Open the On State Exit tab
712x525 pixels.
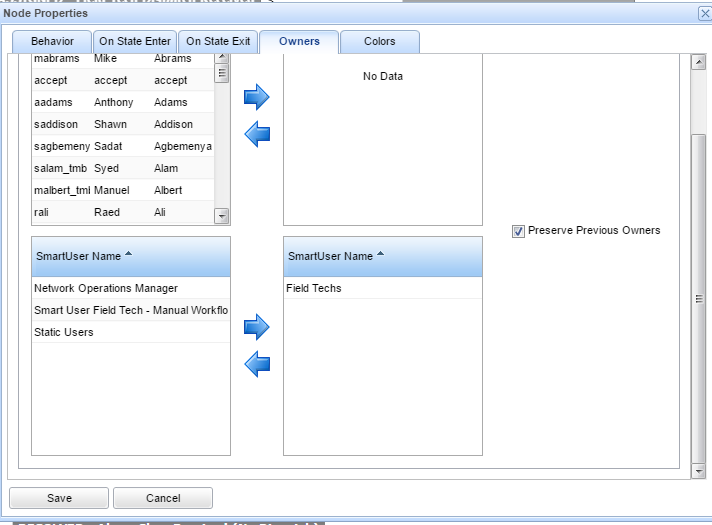[218, 42]
